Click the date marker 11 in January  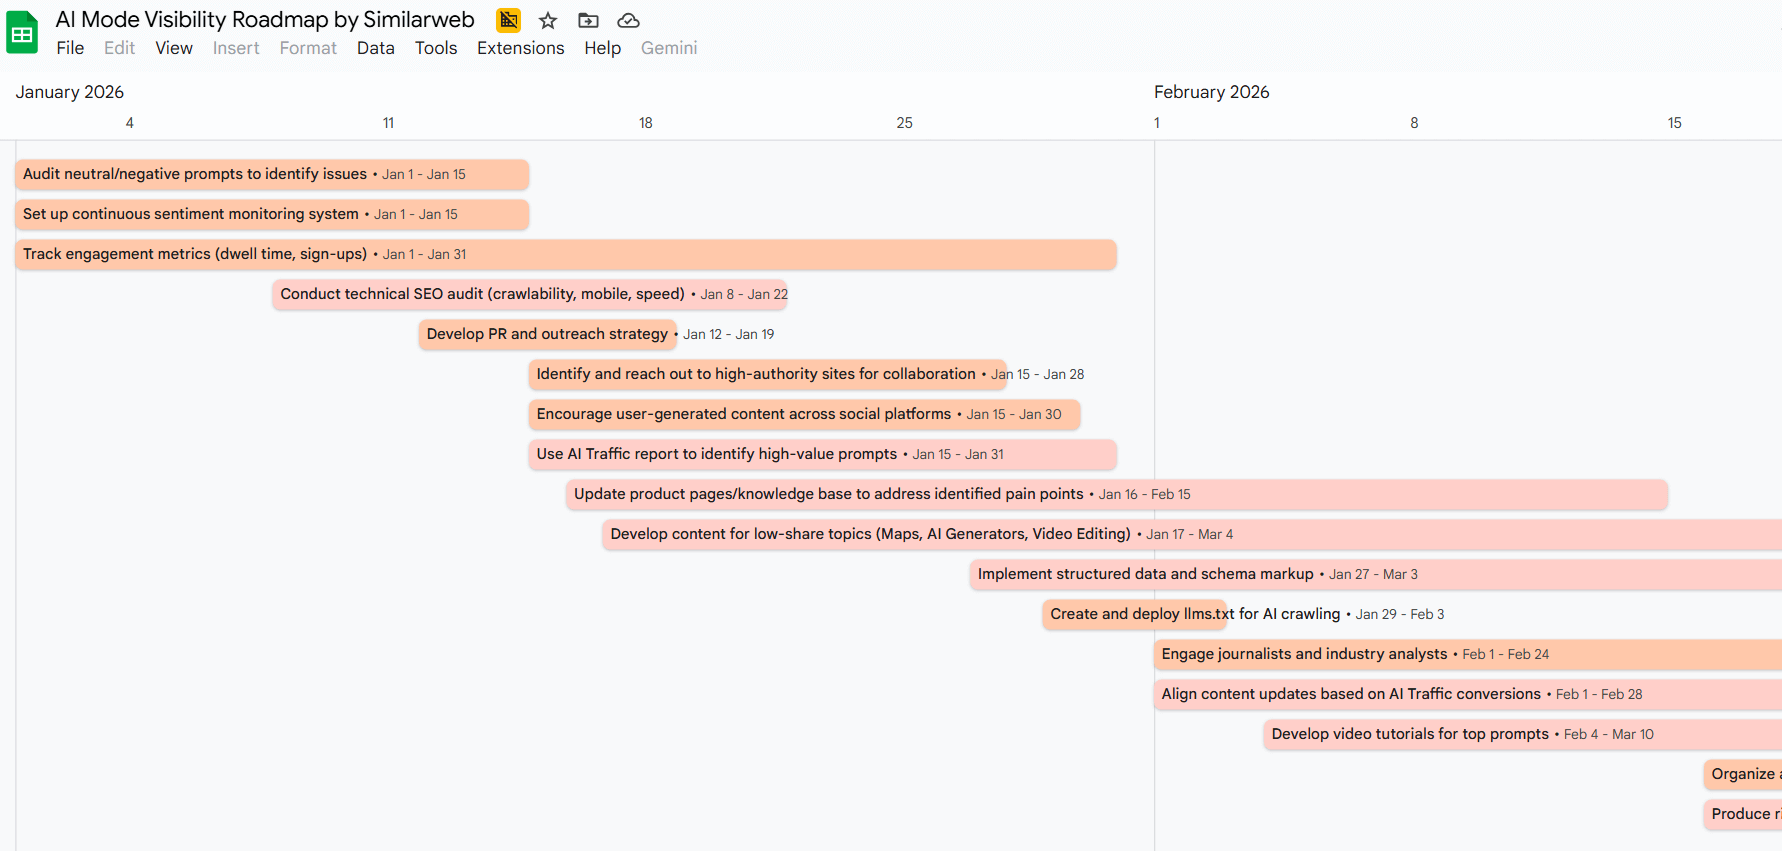388,123
